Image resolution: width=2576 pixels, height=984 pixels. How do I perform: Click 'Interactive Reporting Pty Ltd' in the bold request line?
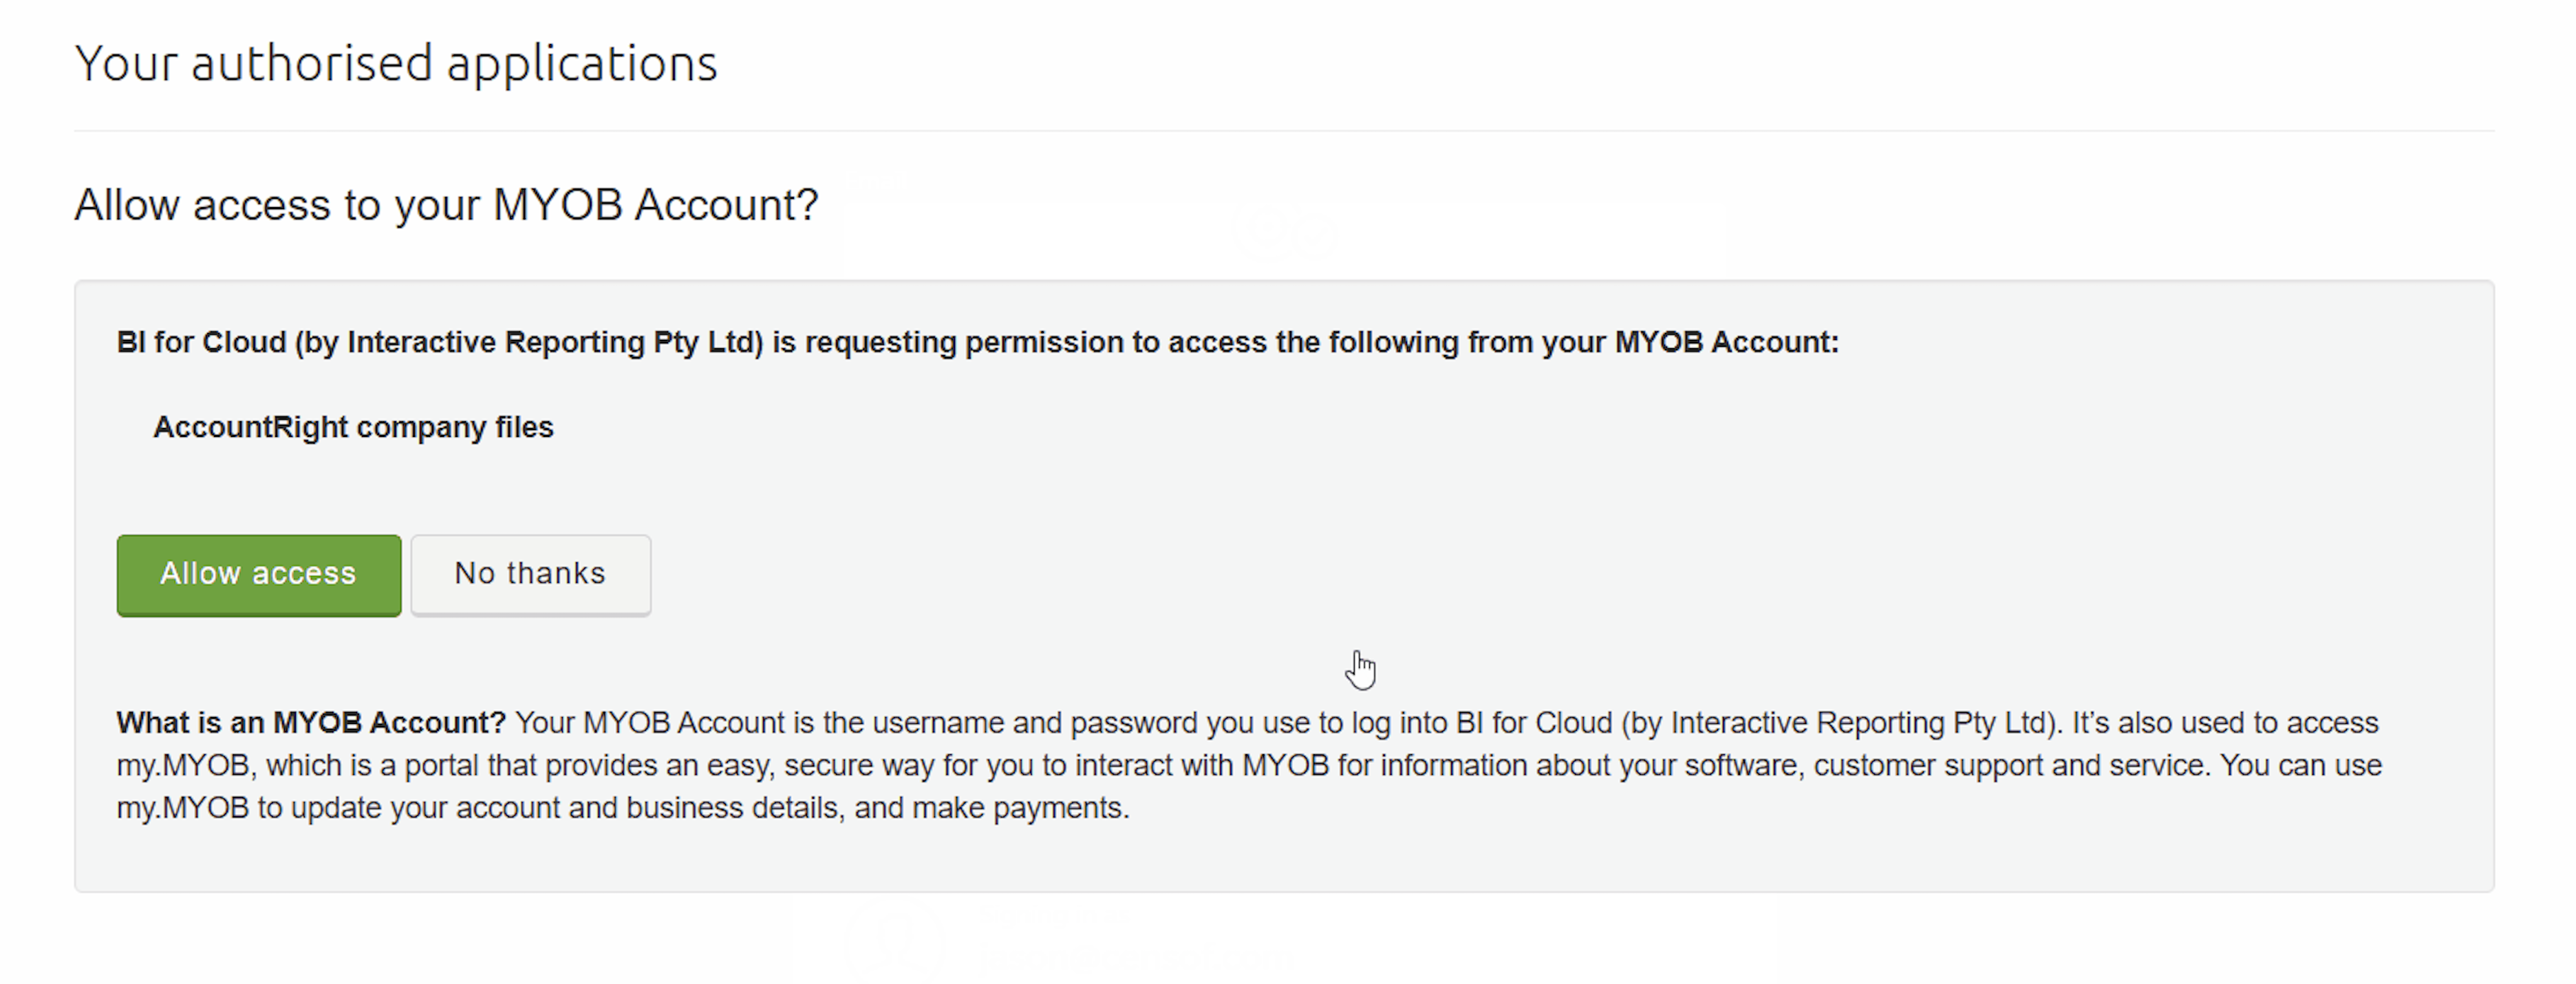coord(549,342)
